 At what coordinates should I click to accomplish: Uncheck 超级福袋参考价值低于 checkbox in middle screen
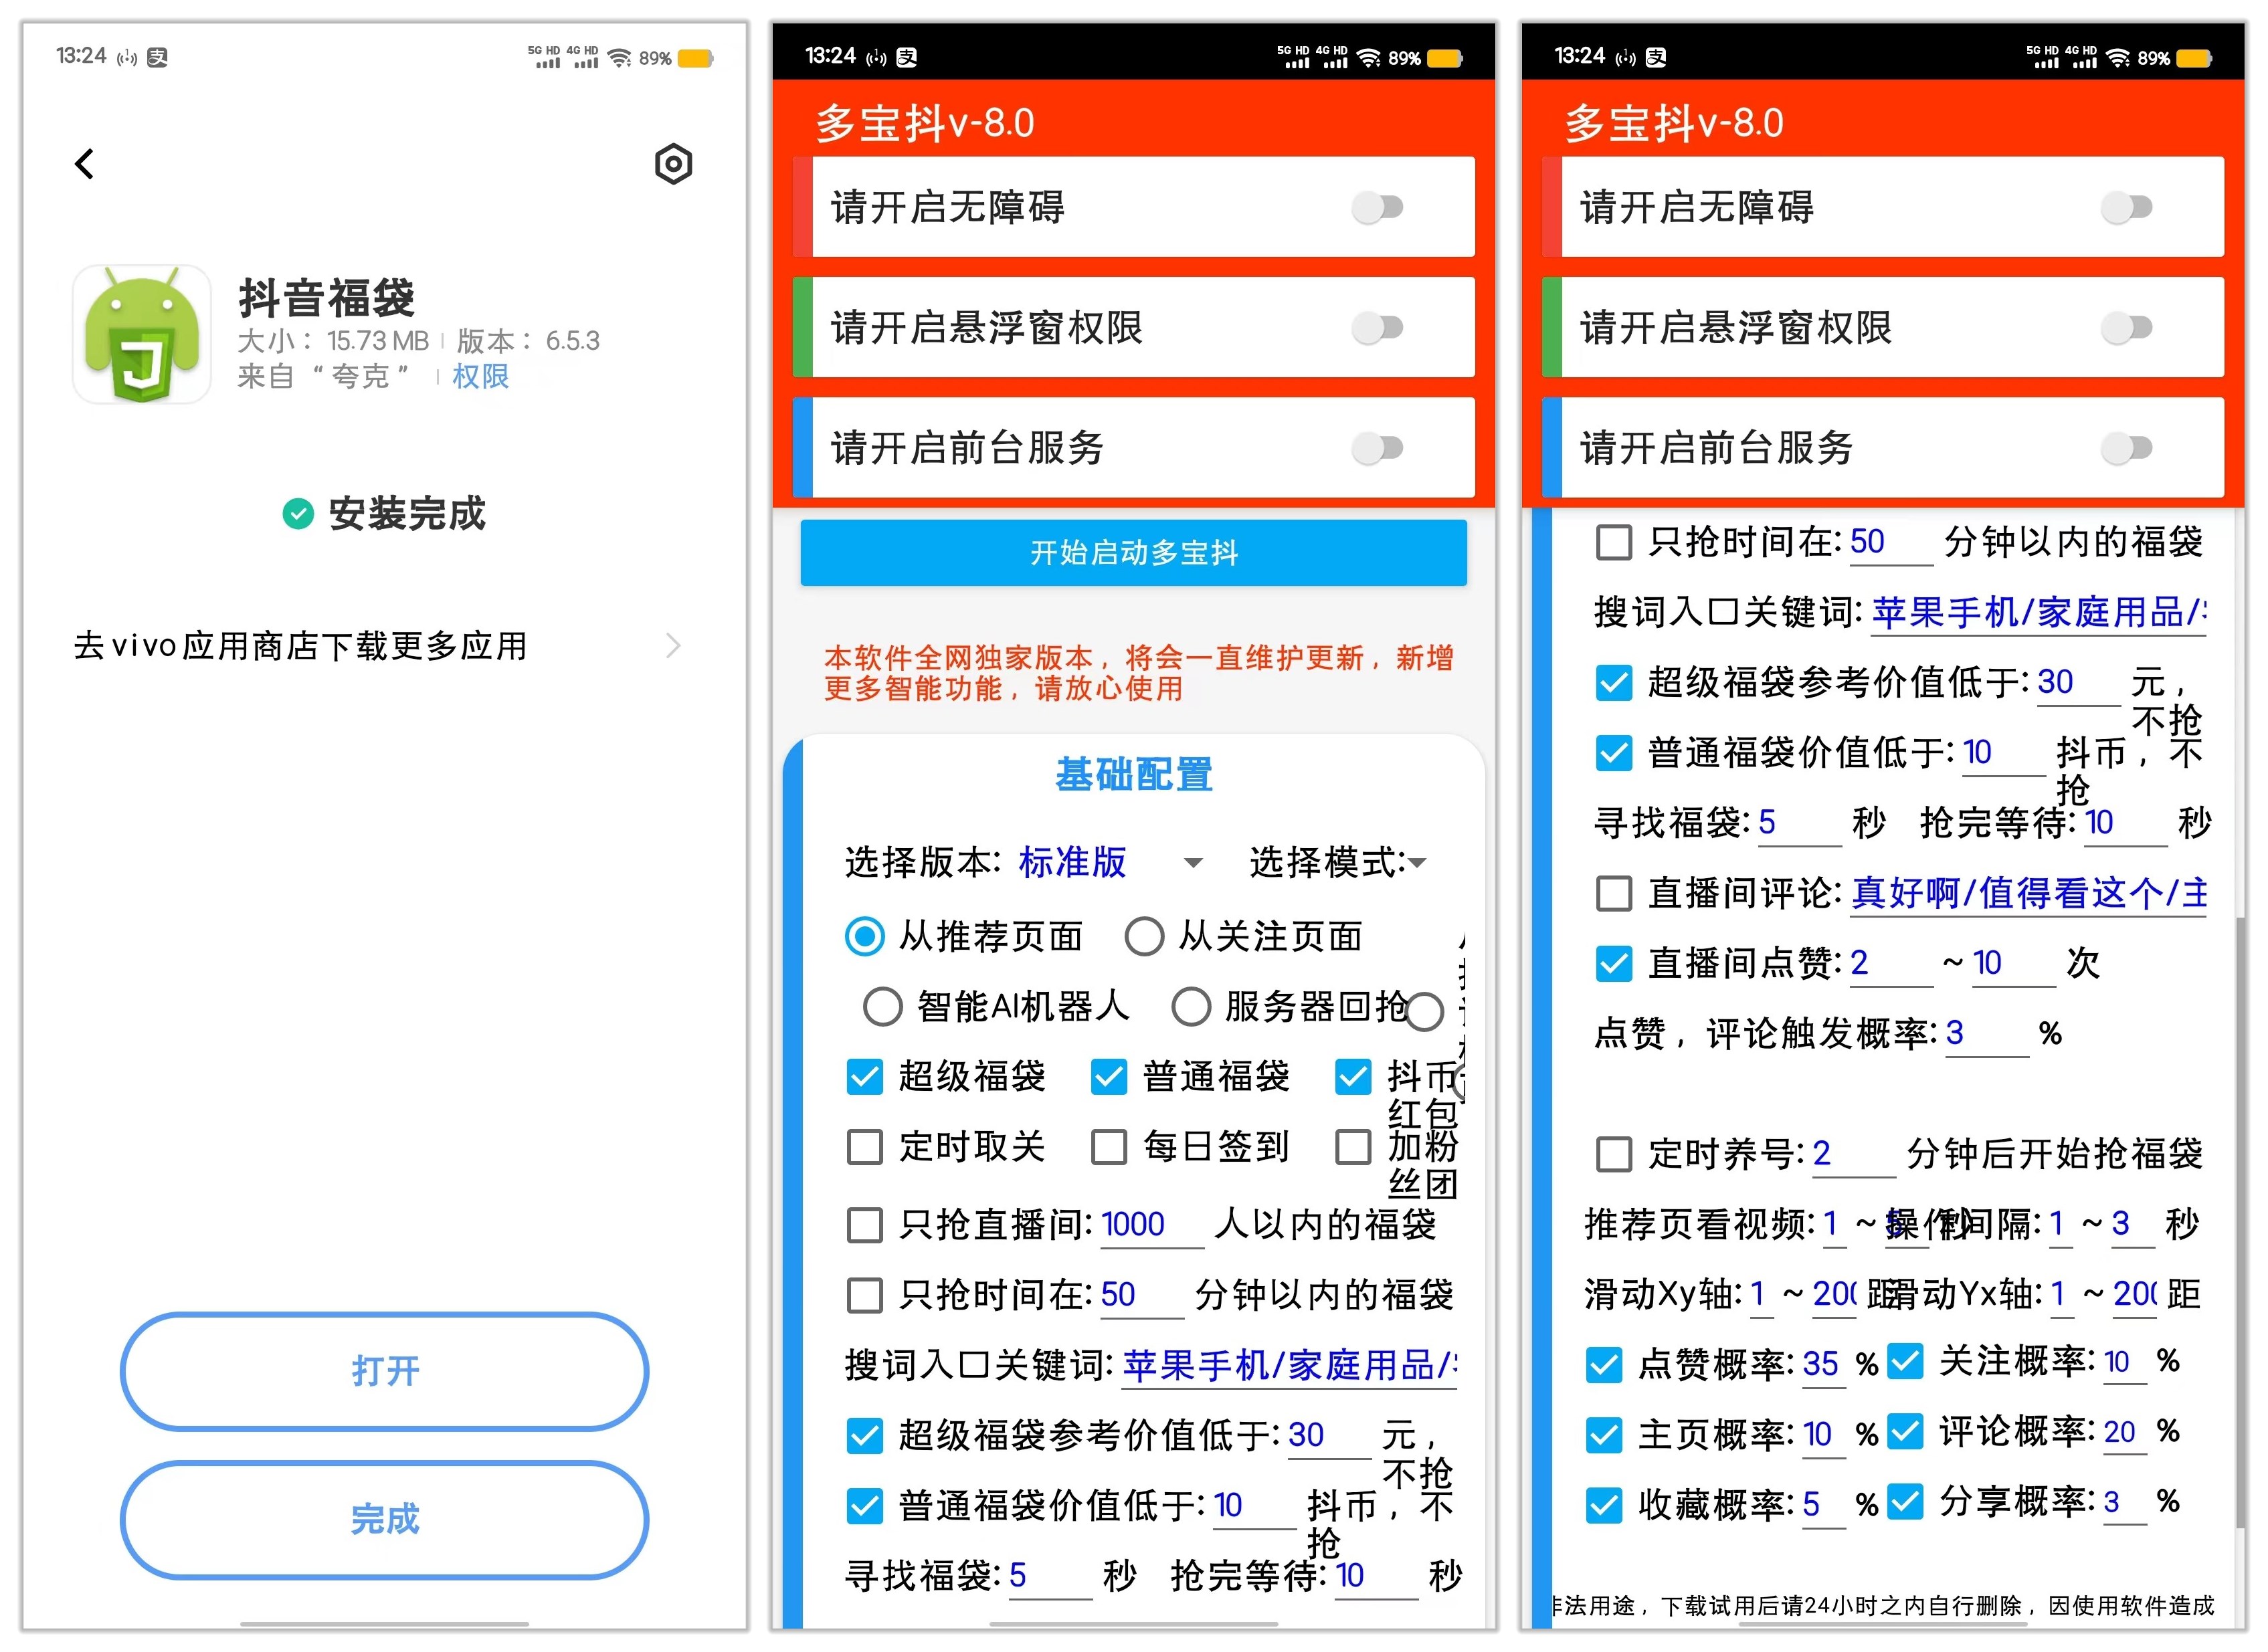click(x=865, y=1436)
